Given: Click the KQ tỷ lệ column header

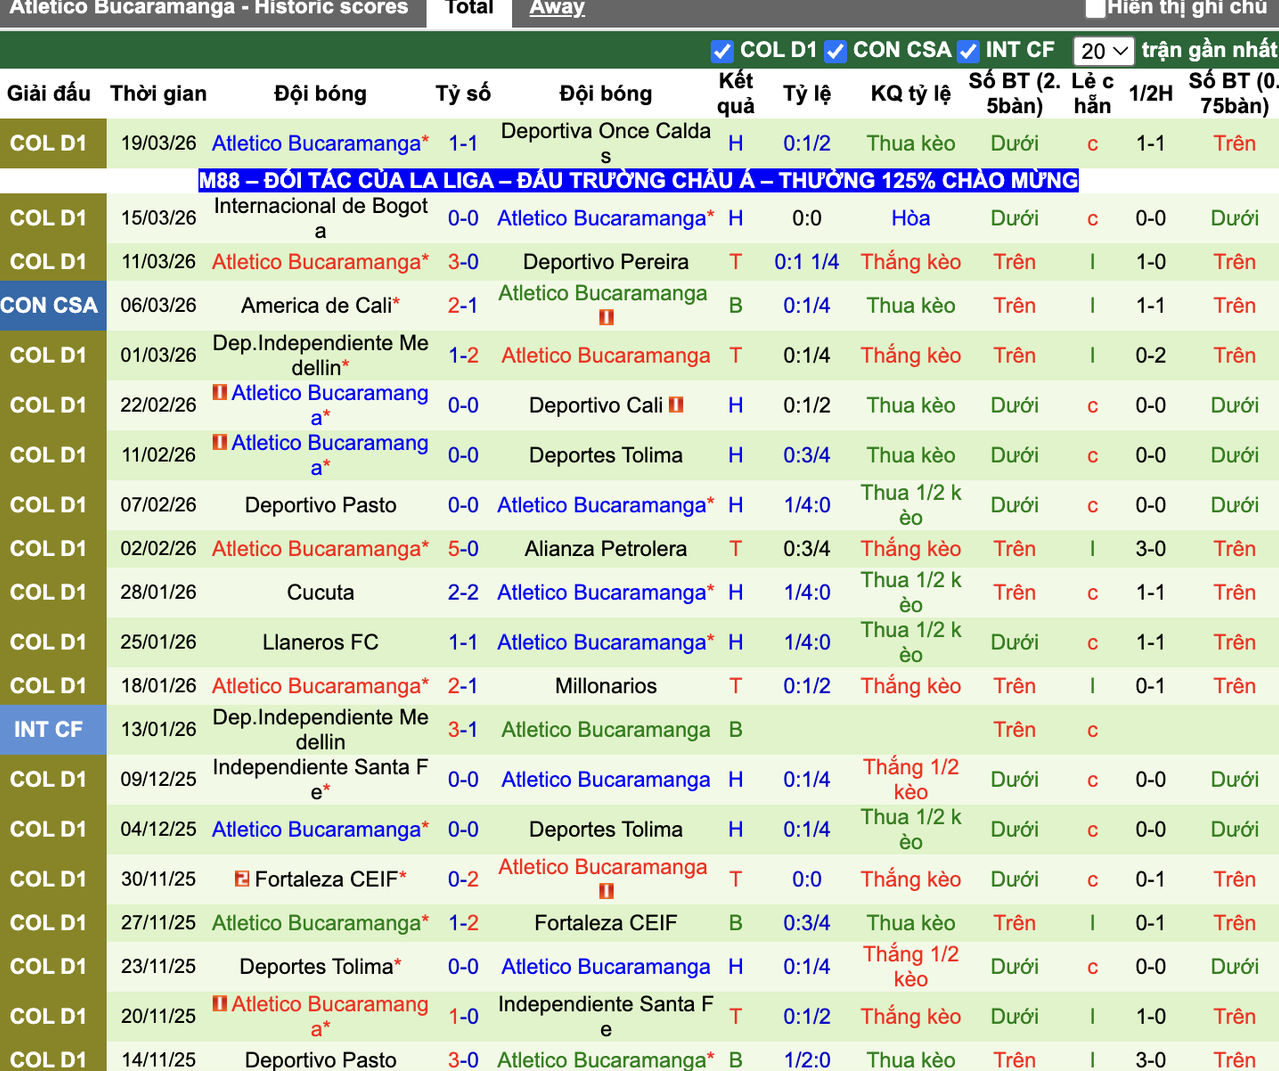Looking at the screenshot, I should point(911,93).
